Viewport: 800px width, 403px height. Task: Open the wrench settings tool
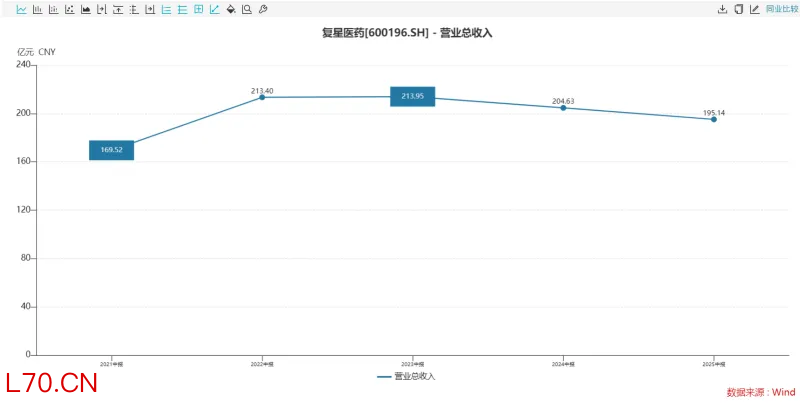pyautogui.click(x=263, y=9)
